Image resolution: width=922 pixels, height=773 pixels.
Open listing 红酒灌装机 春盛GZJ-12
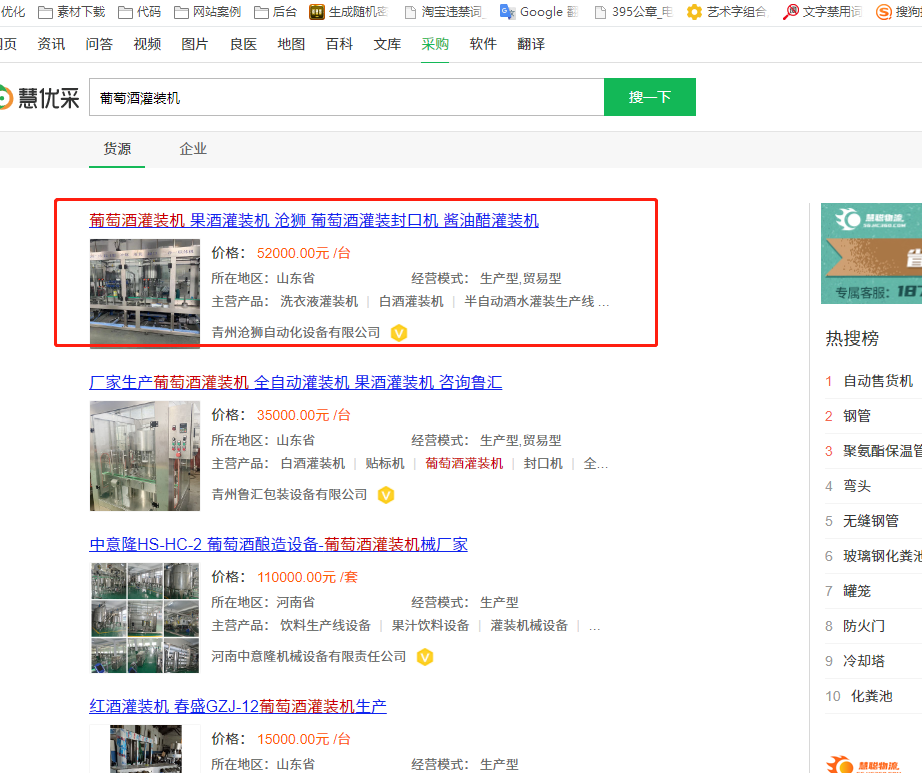pos(238,706)
